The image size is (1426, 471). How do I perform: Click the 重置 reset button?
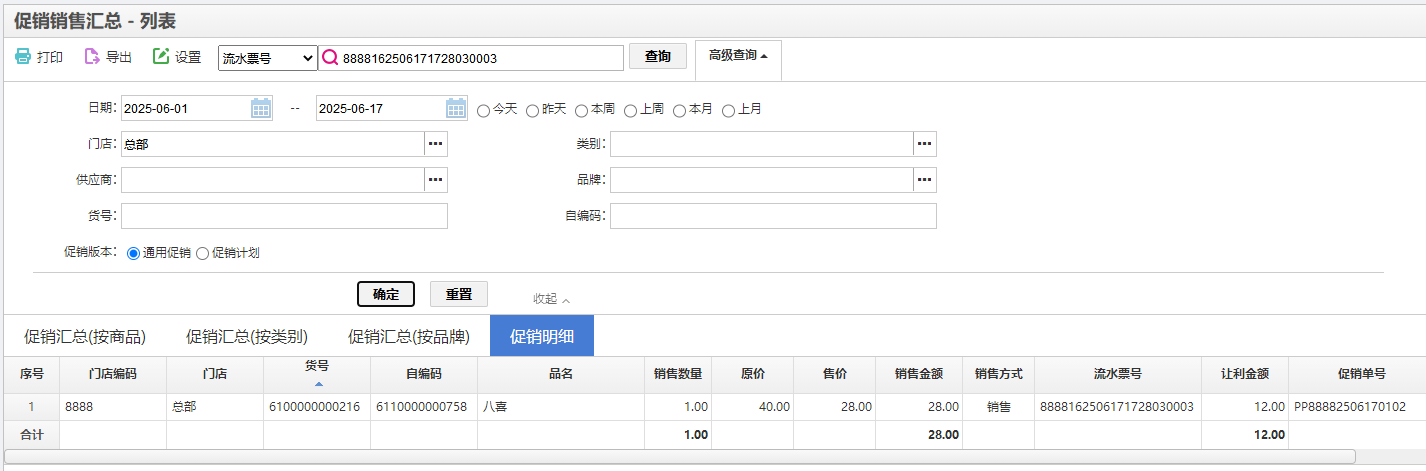click(x=459, y=294)
